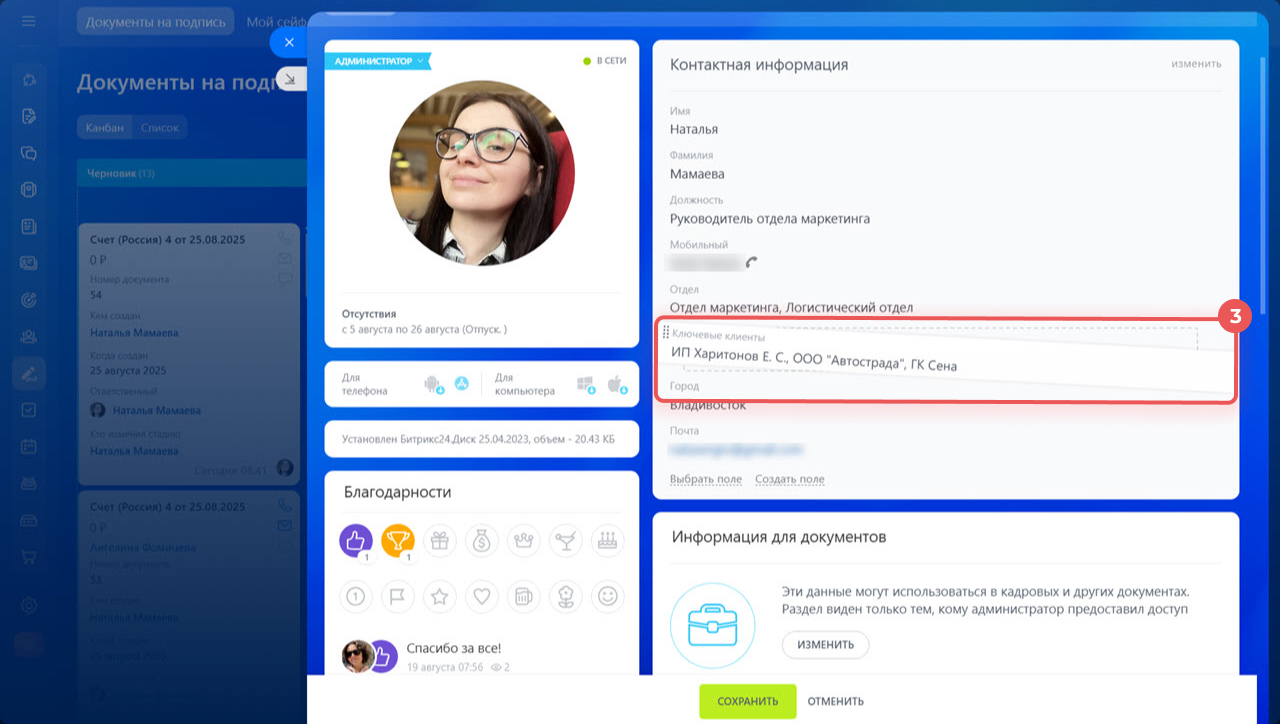Select the star gratitude badge
1280x724 pixels.
(x=439, y=597)
